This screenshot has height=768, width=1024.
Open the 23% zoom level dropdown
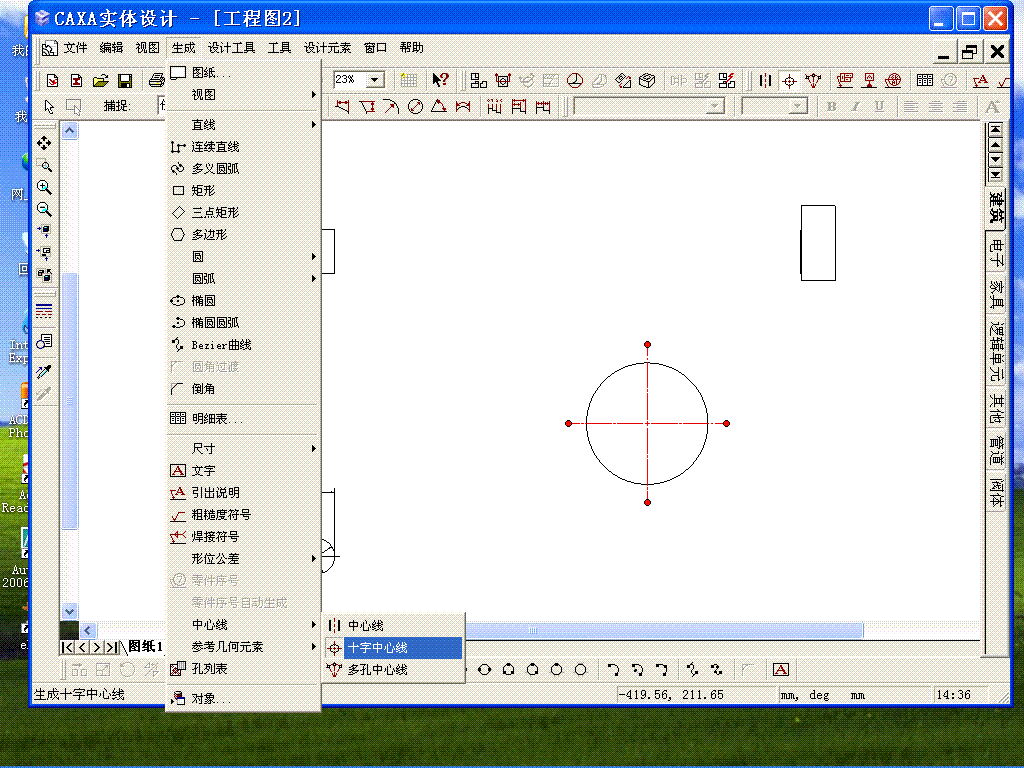pos(376,80)
